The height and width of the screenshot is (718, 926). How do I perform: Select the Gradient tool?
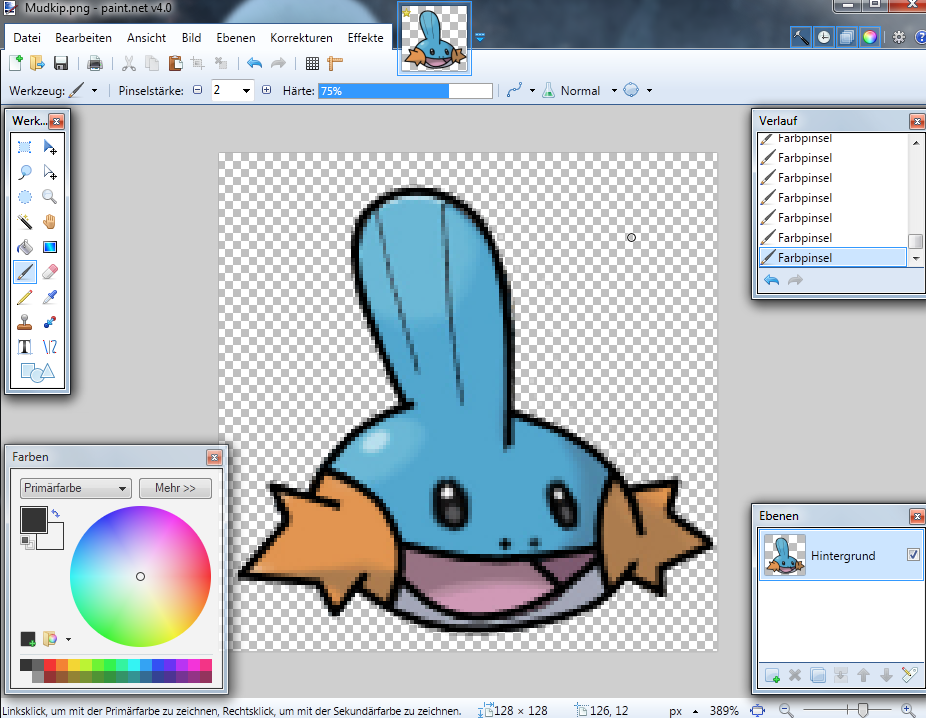pos(50,247)
